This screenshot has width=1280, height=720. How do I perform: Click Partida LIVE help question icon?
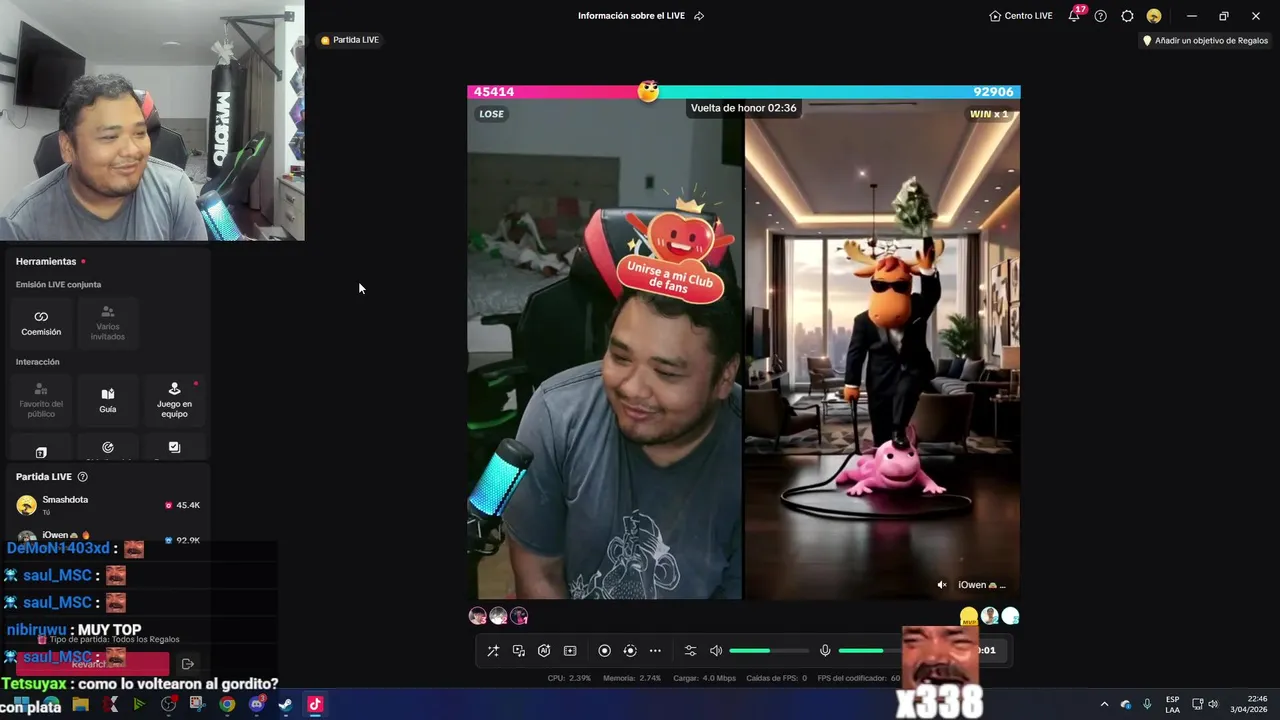(83, 477)
